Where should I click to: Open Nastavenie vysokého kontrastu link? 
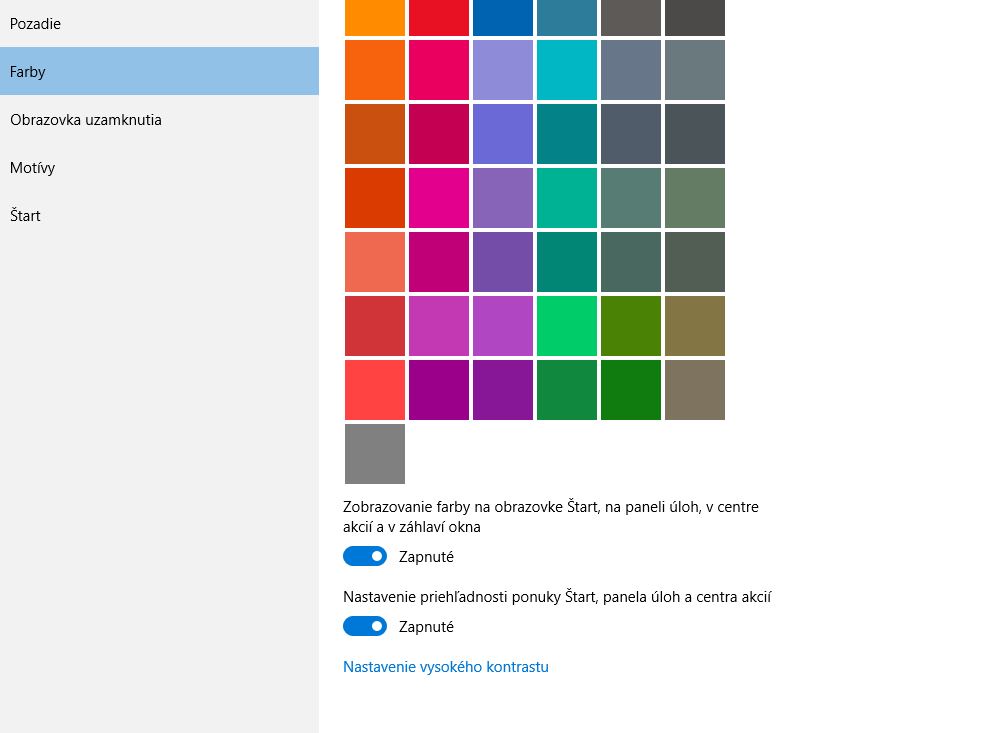[x=445, y=667]
